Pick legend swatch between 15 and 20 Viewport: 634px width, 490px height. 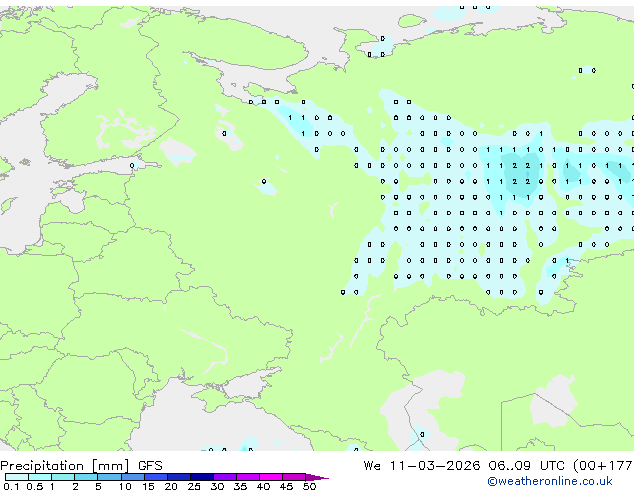pyautogui.click(x=156, y=477)
